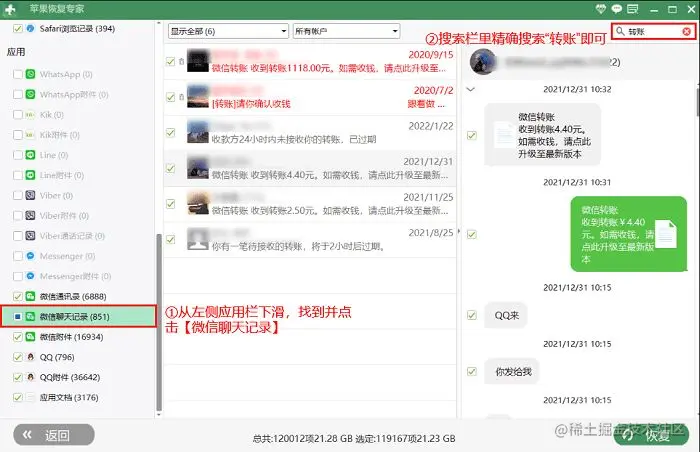Toggle checkbox beside the QQ来 message
The width and height of the screenshot is (700, 452).
click(x=471, y=315)
